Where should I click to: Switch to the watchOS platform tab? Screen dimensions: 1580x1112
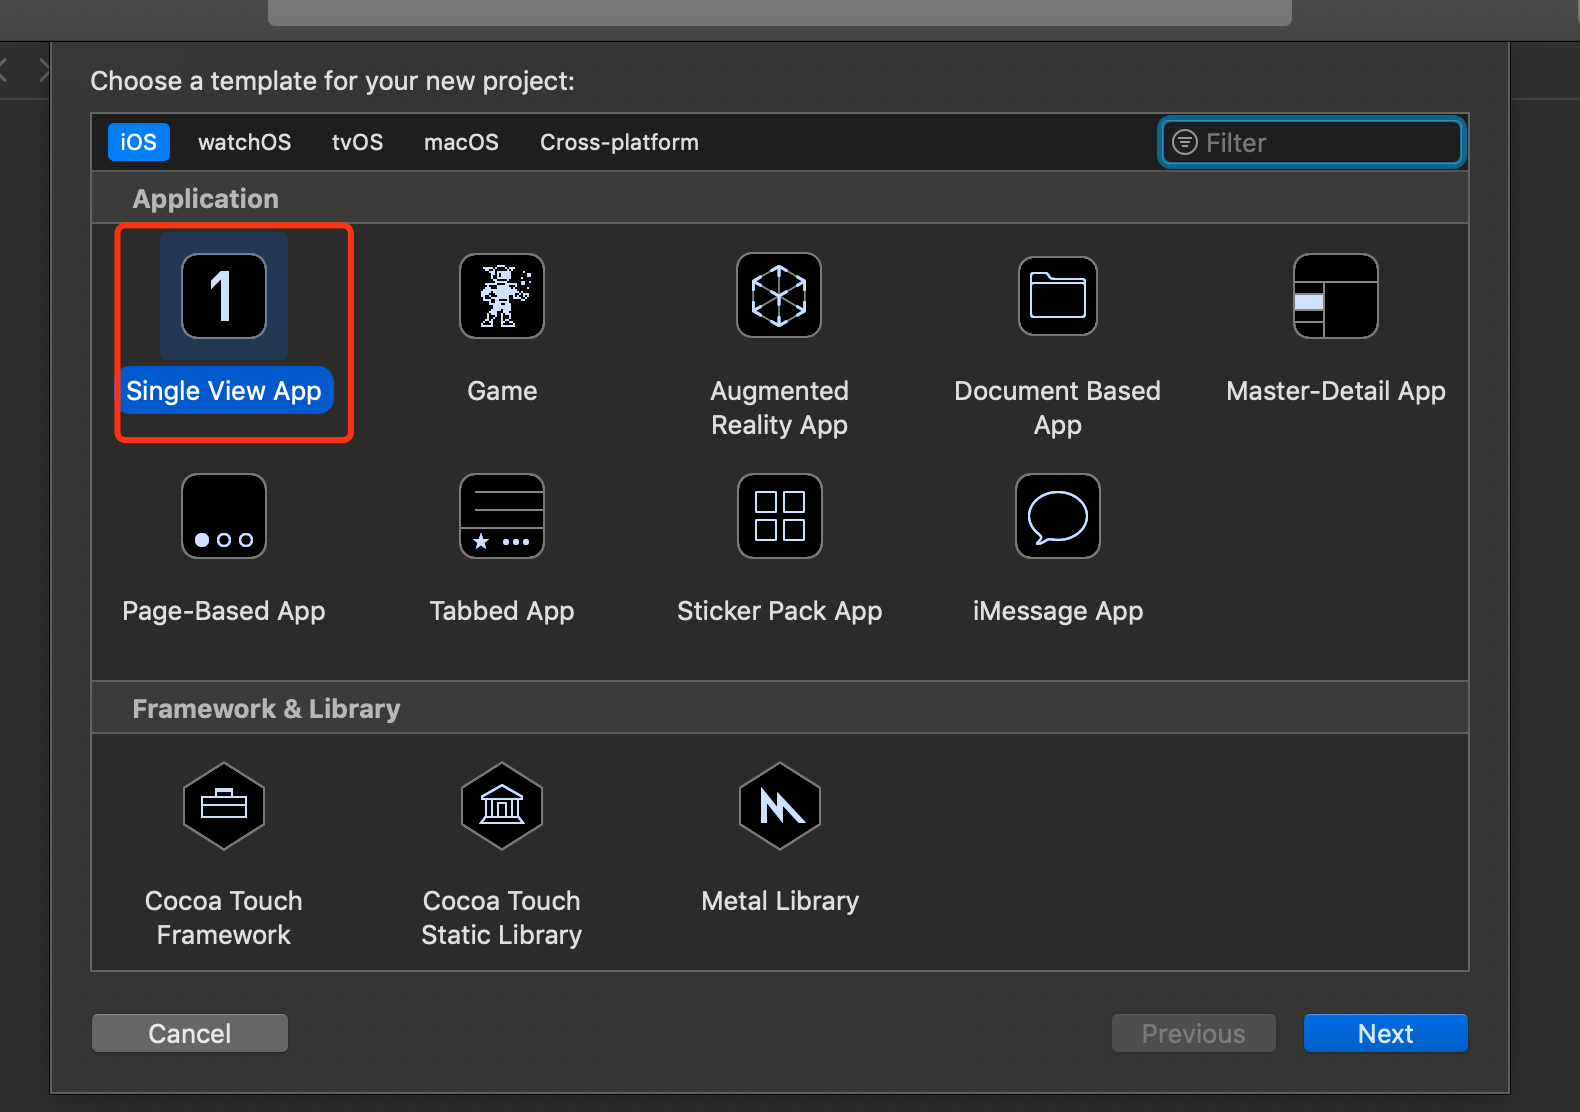pyautogui.click(x=245, y=142)
